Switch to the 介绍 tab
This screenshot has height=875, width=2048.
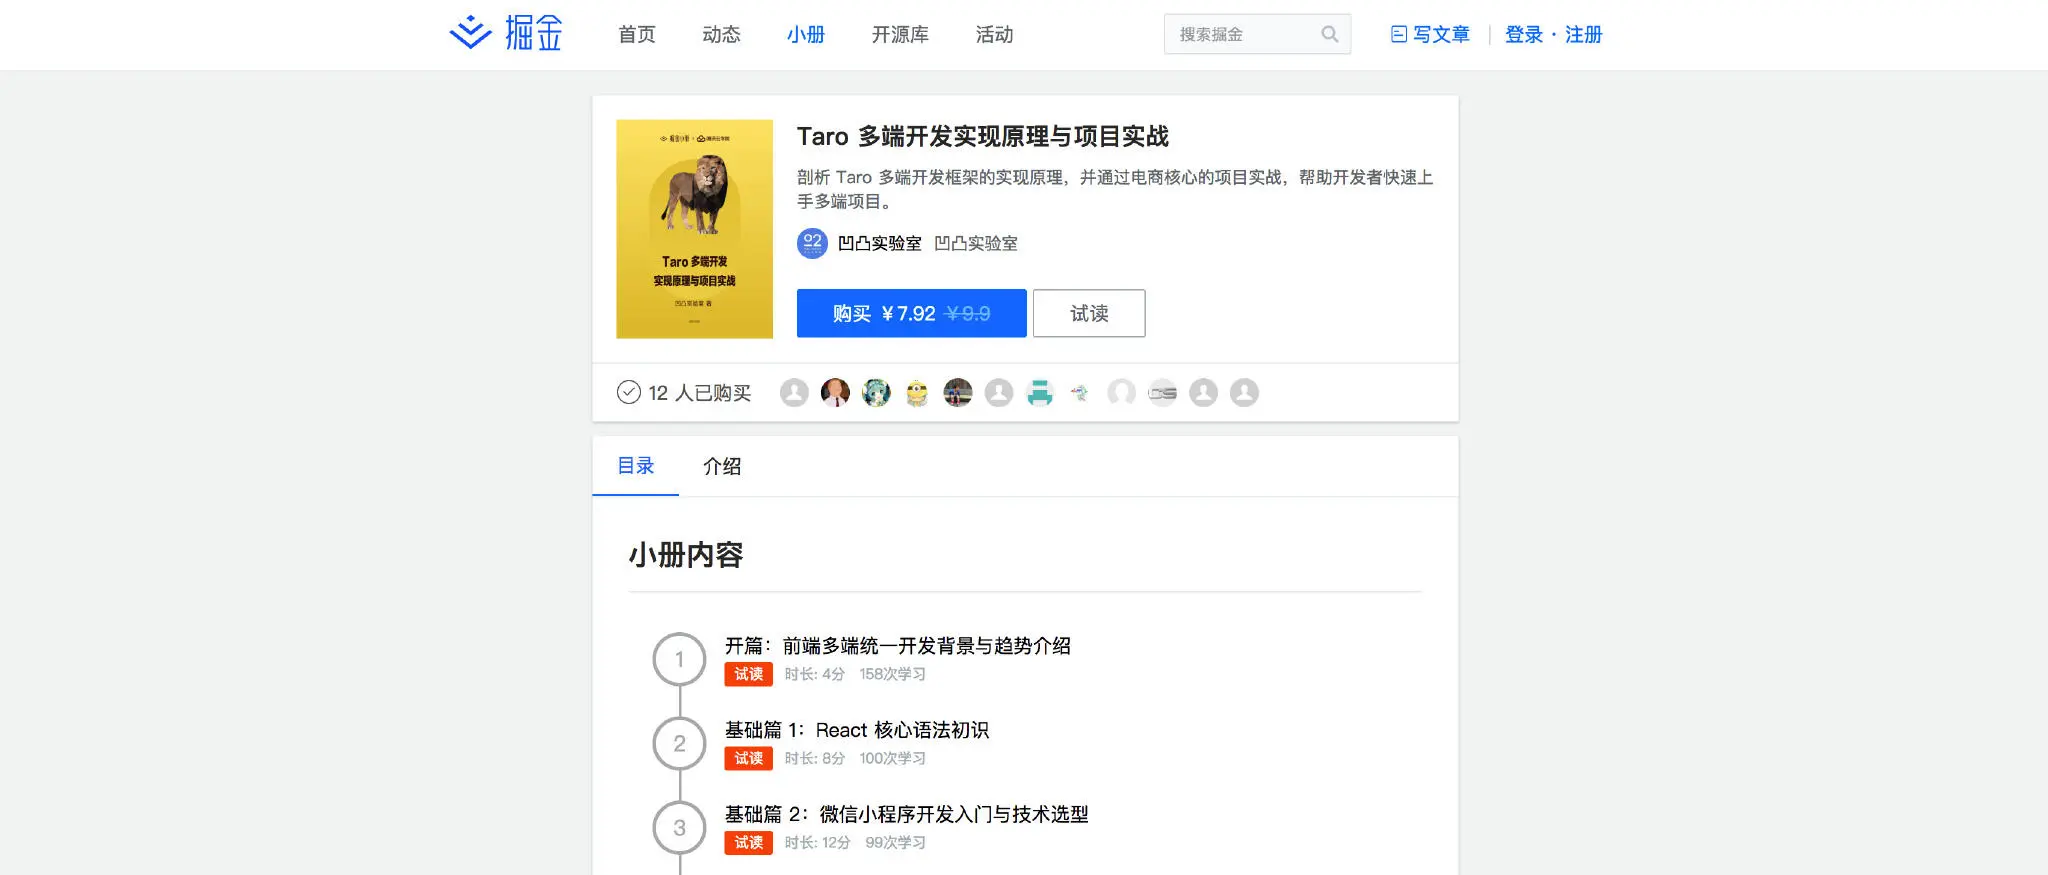coord(722,466)
